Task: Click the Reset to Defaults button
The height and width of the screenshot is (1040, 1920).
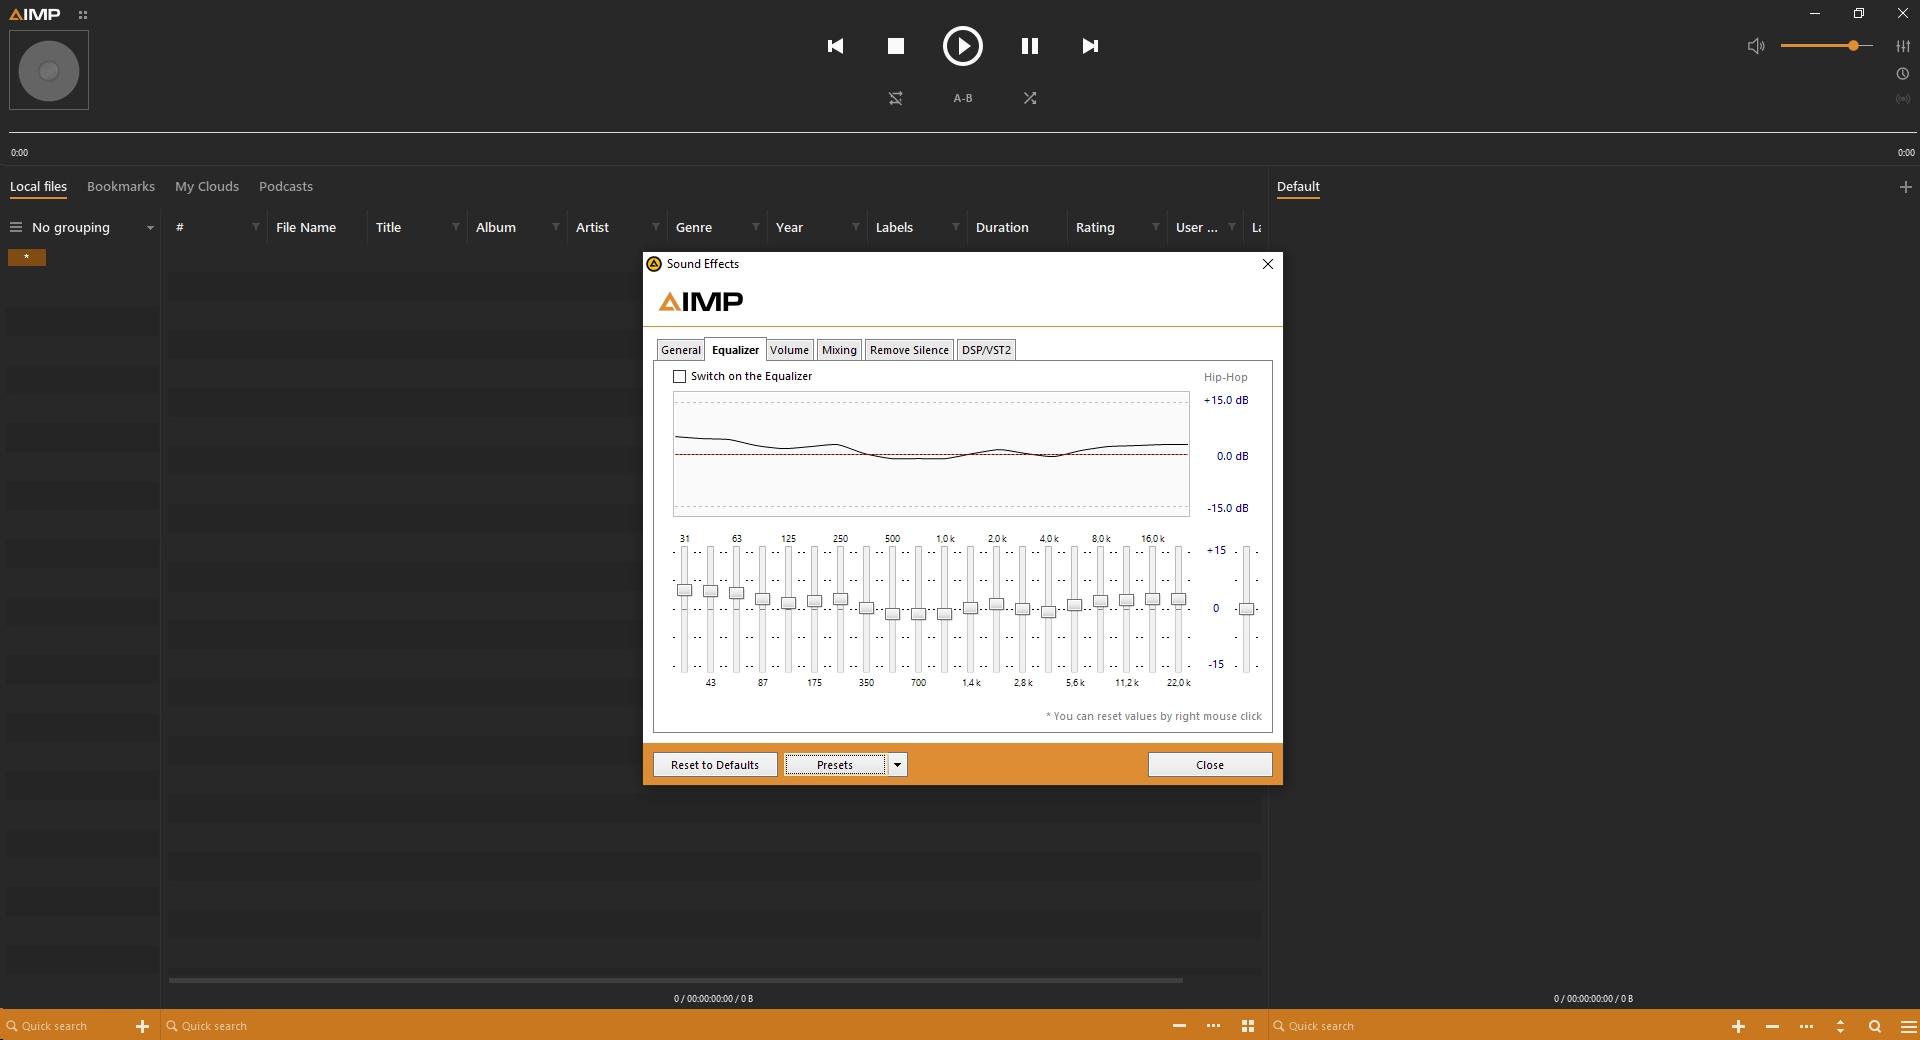Action: pos(714,765)
